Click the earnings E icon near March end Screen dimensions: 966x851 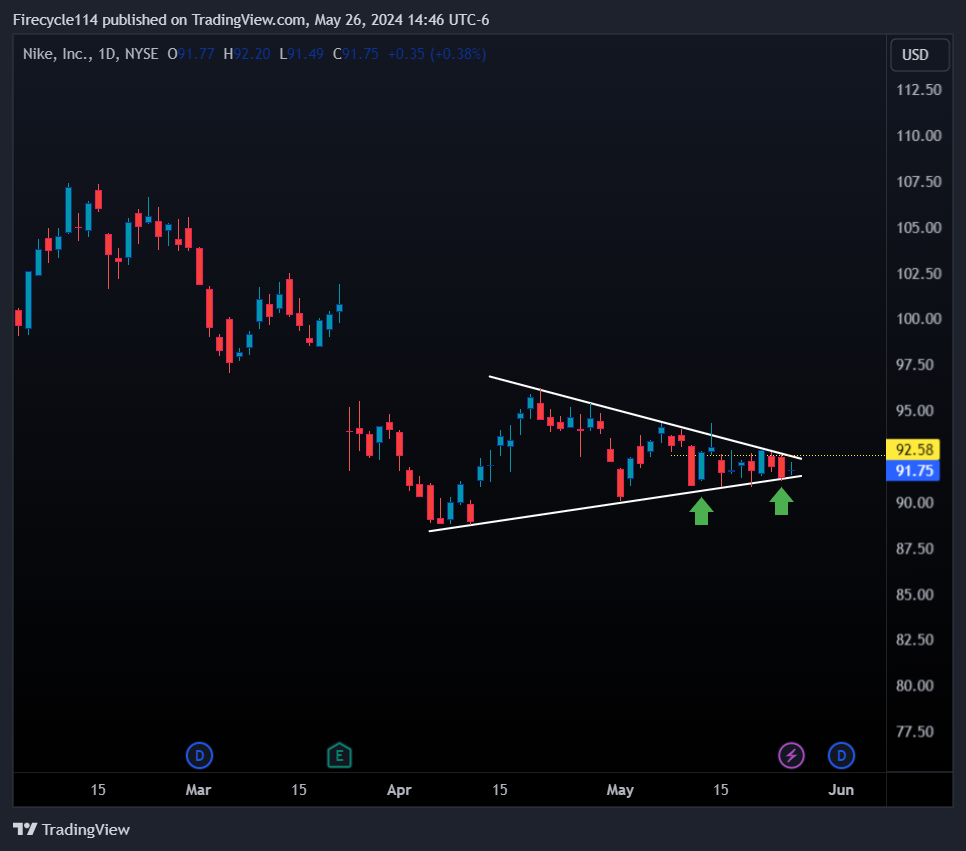tap(339, 755)
